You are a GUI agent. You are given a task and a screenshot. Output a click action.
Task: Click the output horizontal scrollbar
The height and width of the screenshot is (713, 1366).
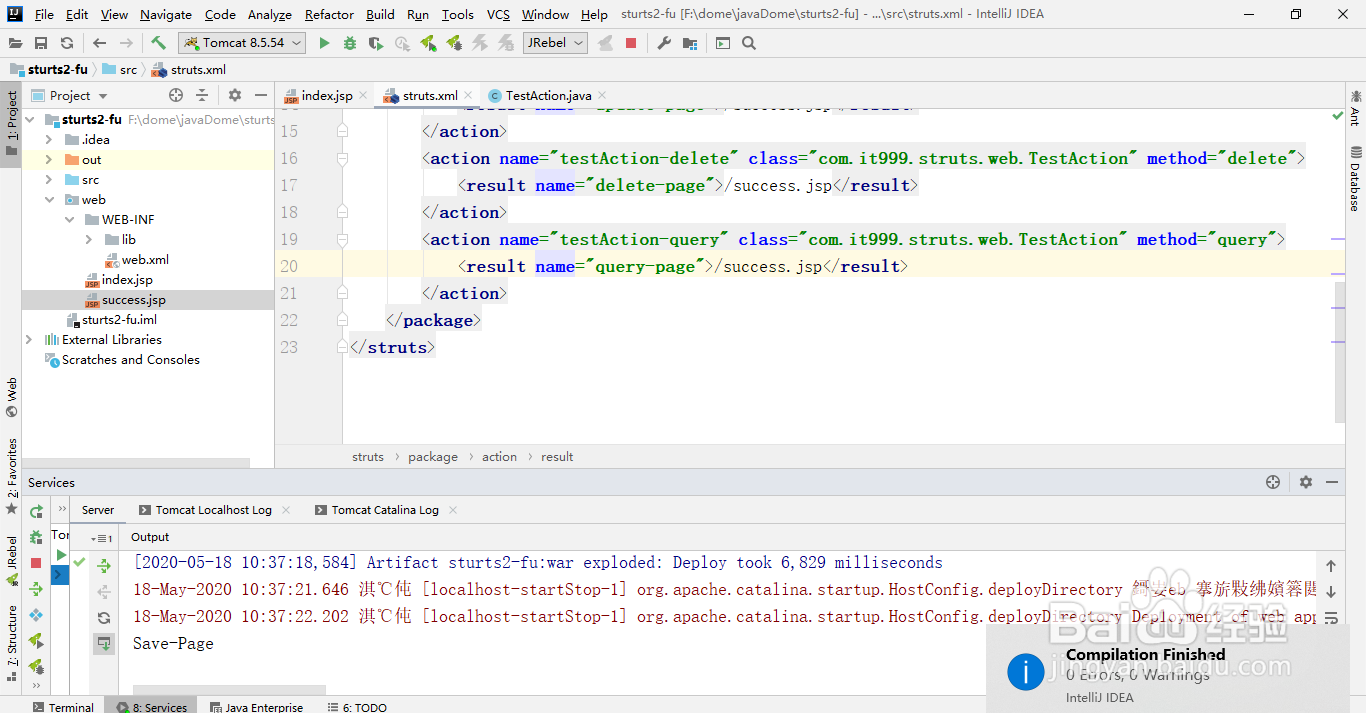coord(229,689)
